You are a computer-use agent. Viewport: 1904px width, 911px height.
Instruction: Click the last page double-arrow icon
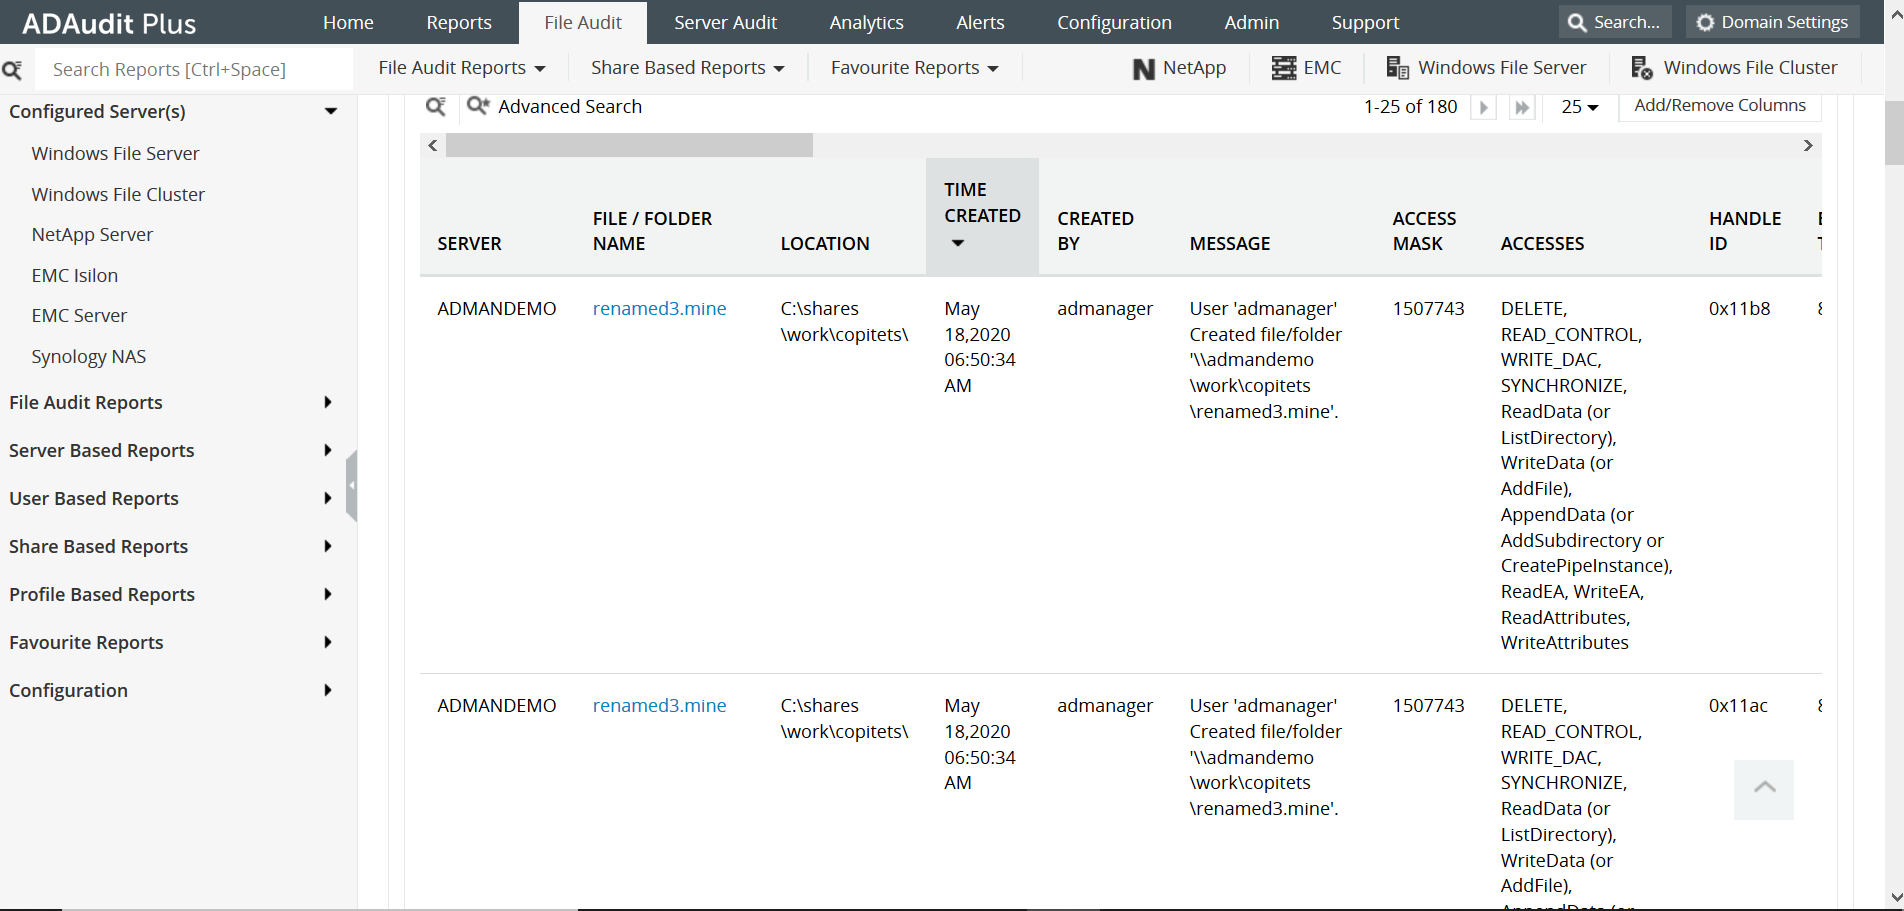pyautogui.click(x=1521, y=106)
